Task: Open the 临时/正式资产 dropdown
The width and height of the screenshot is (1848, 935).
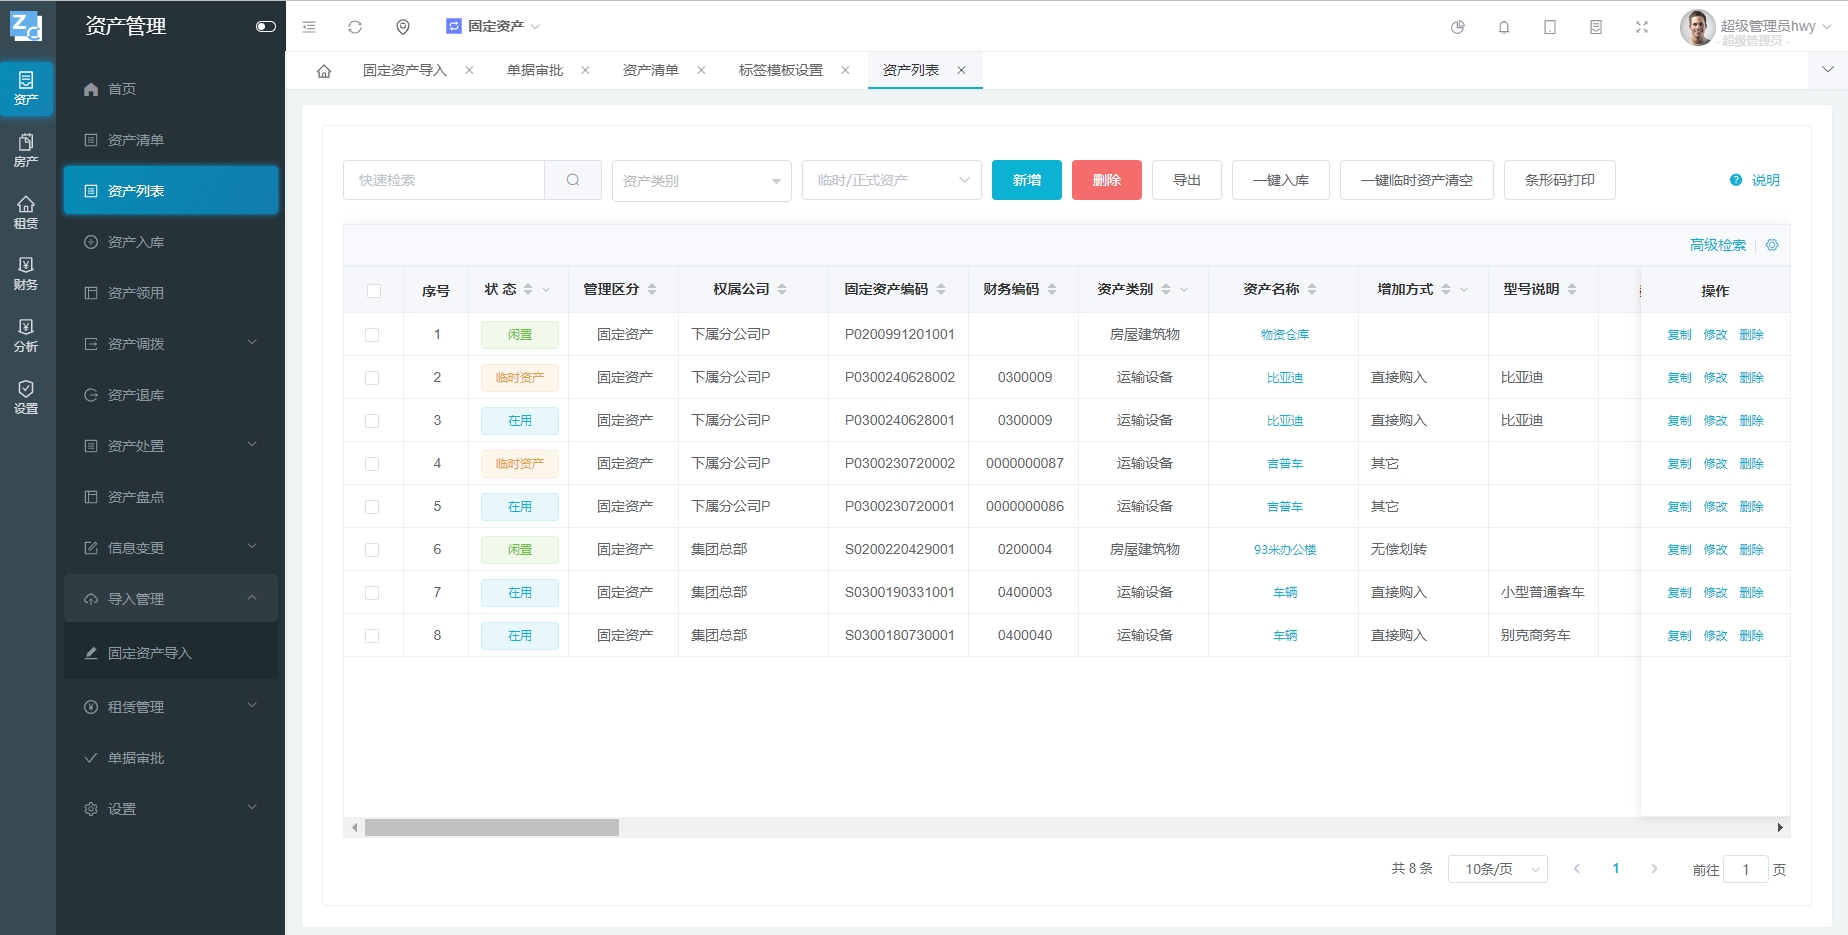Action: (x=891, y=180)
